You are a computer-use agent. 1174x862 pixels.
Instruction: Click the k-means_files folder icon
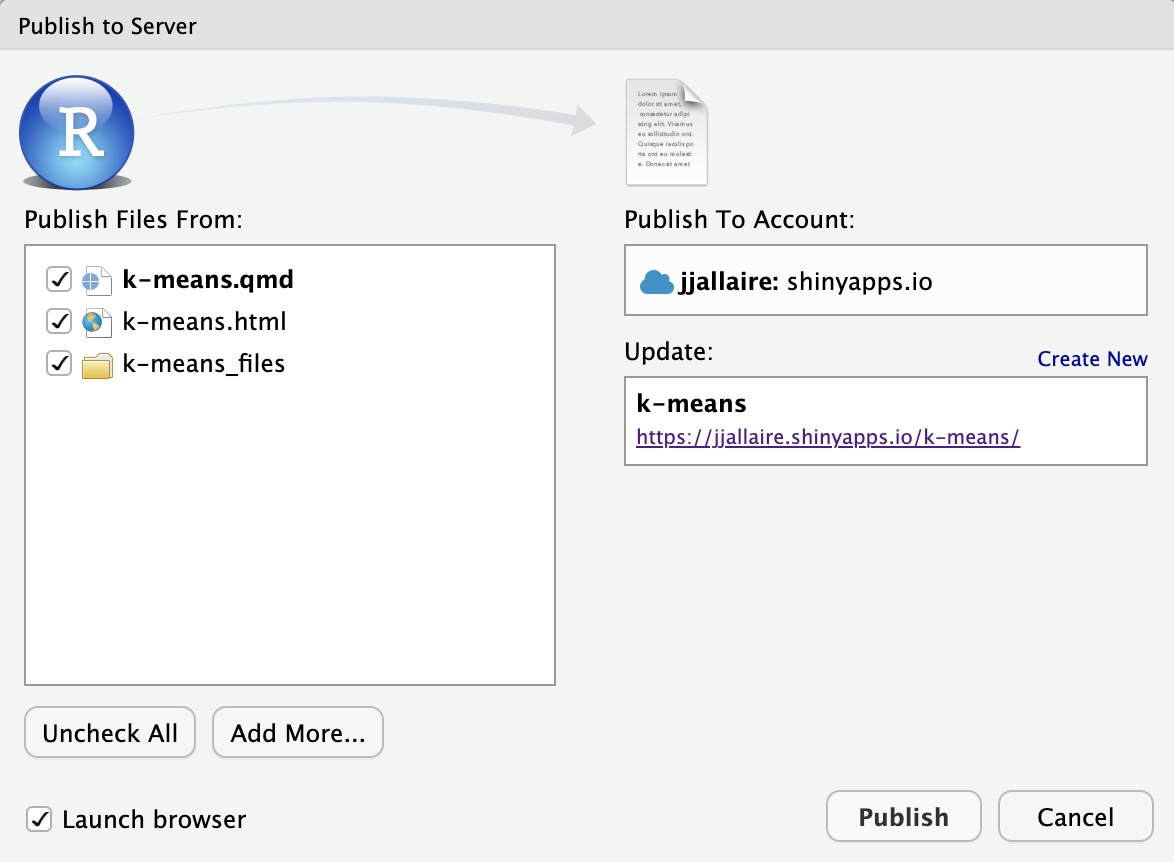[x=96, y=365]
